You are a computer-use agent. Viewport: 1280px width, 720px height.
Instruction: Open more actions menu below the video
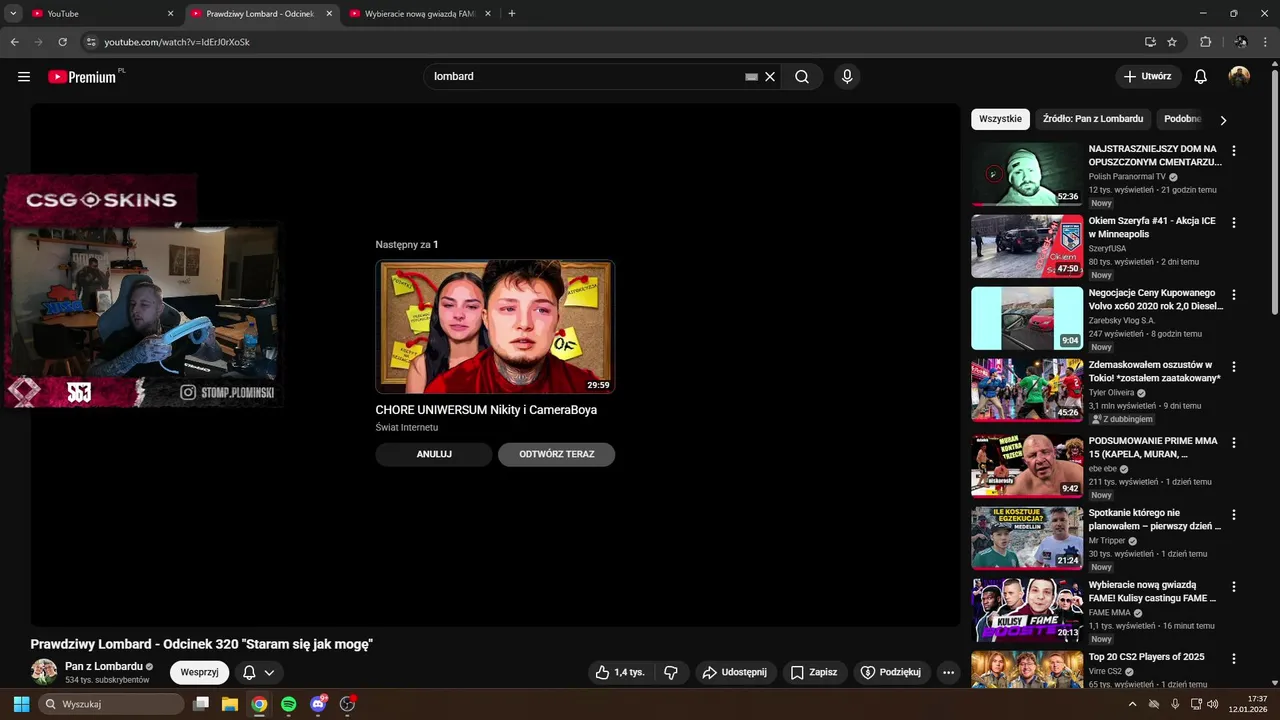(949, 673)
